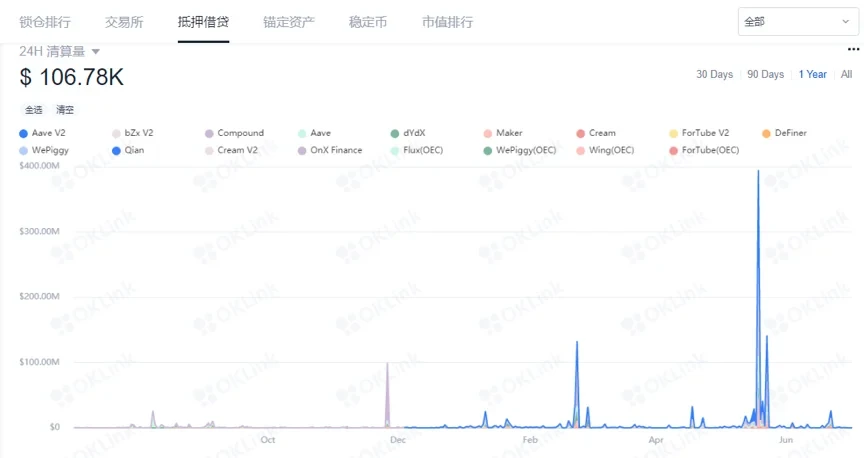Toggle the ForTube V2 legend series
This screenshot has width=864, height=458.
(699, 133)
